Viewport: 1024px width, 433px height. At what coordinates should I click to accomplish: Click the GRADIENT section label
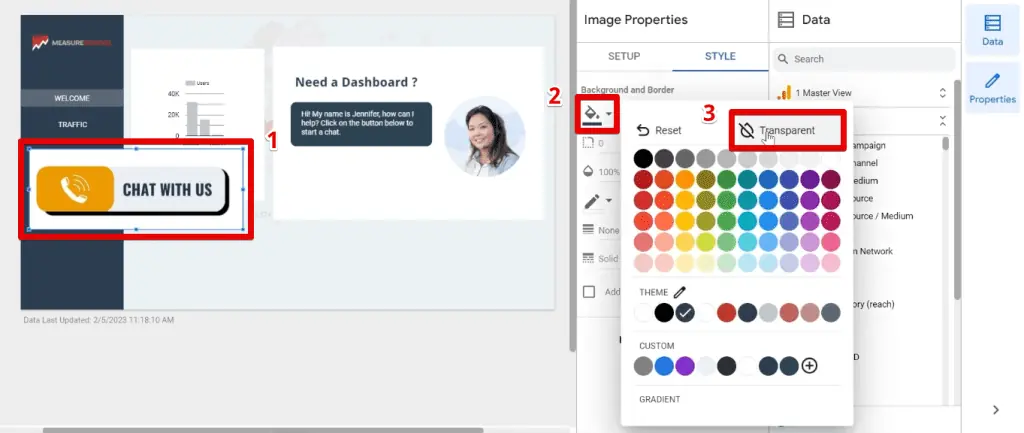click(660, 399)
